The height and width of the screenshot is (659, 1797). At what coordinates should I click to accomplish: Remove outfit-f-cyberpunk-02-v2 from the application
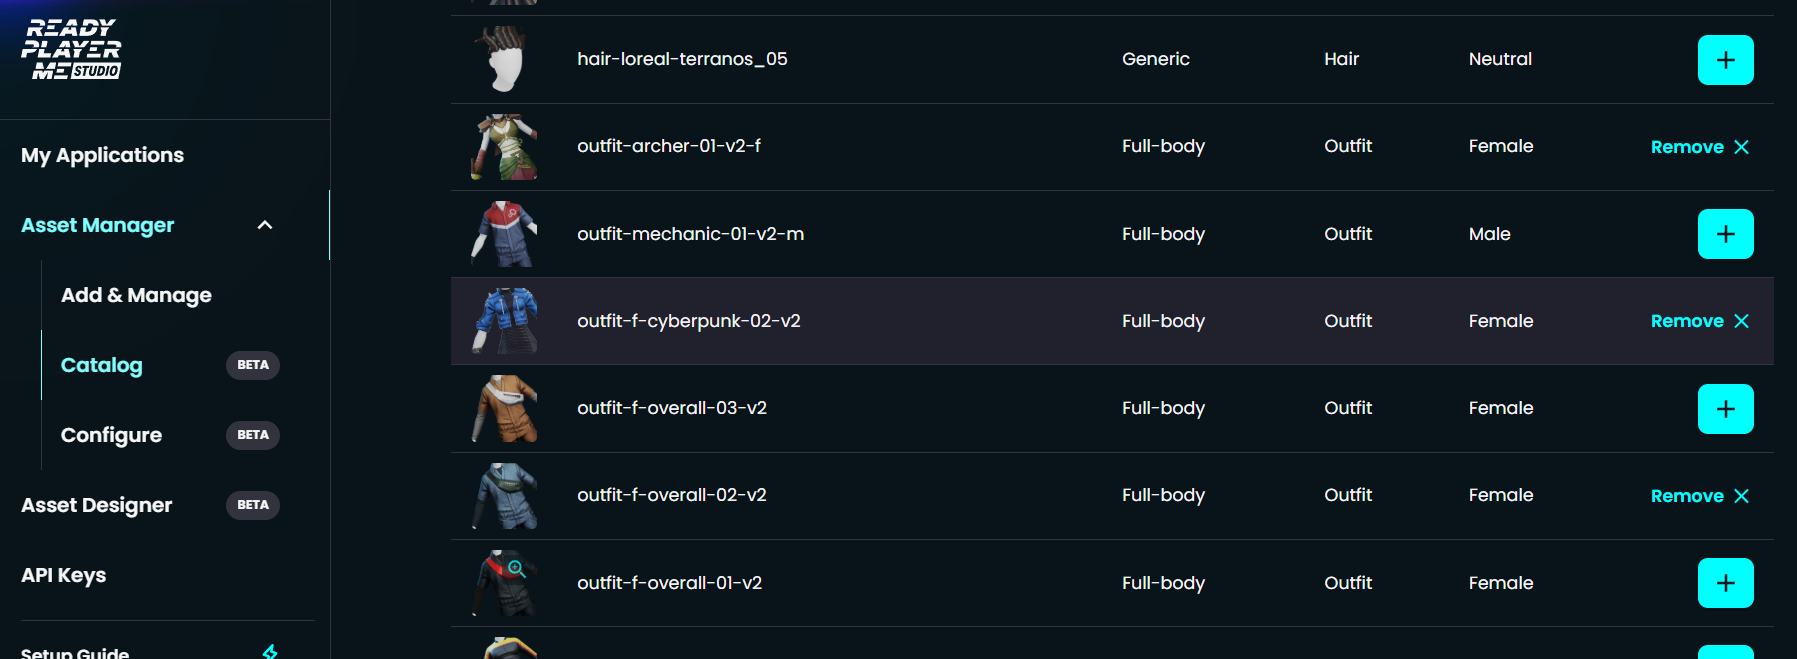coord(1699,321)
